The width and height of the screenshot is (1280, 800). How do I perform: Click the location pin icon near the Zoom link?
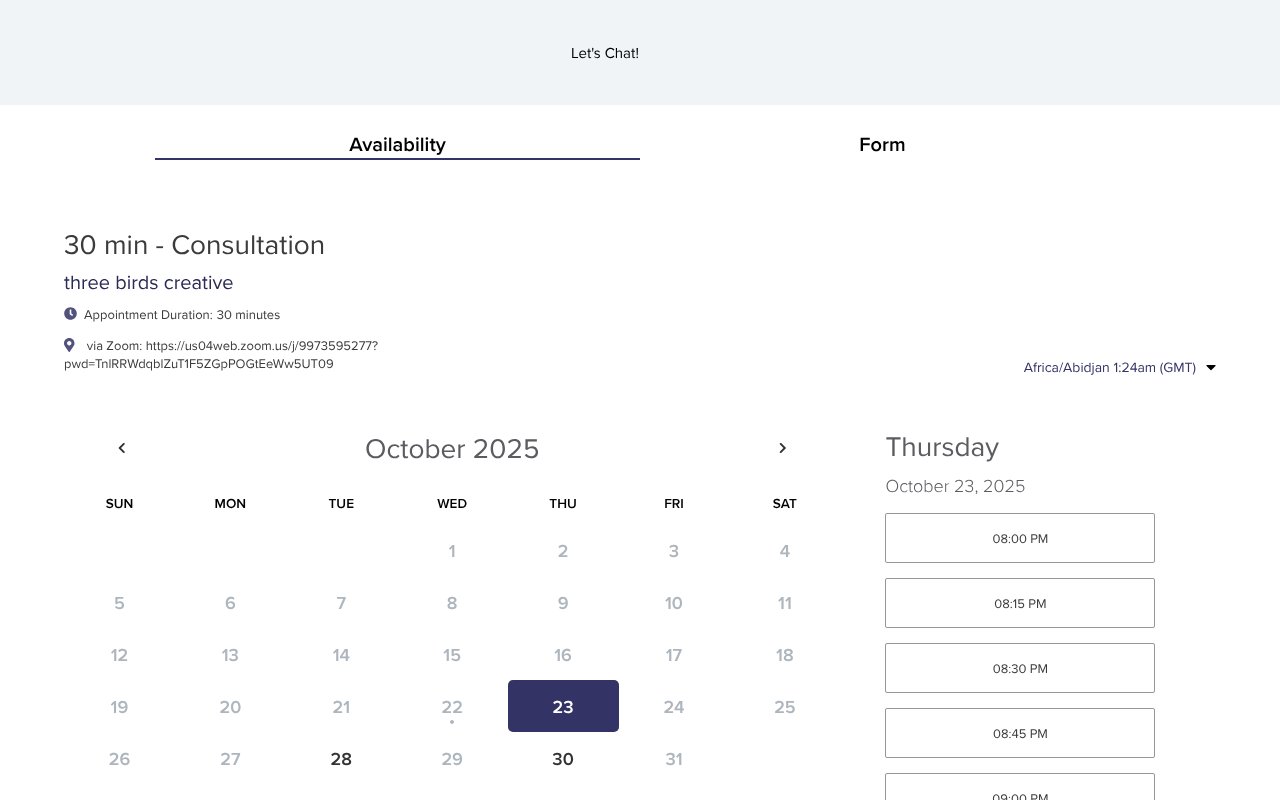coord(69,344)
